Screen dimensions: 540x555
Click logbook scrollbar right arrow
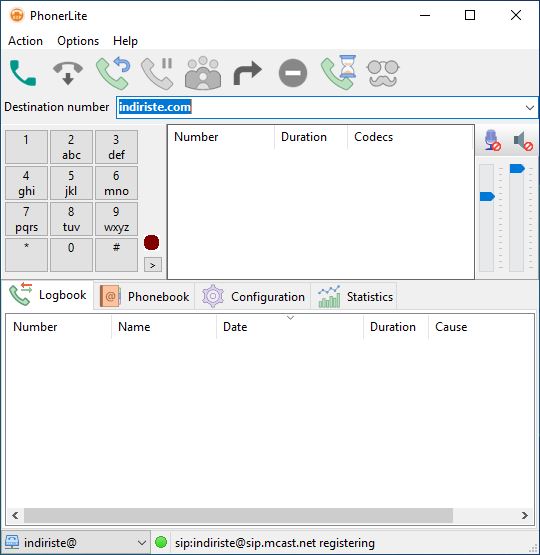point(525,515)
